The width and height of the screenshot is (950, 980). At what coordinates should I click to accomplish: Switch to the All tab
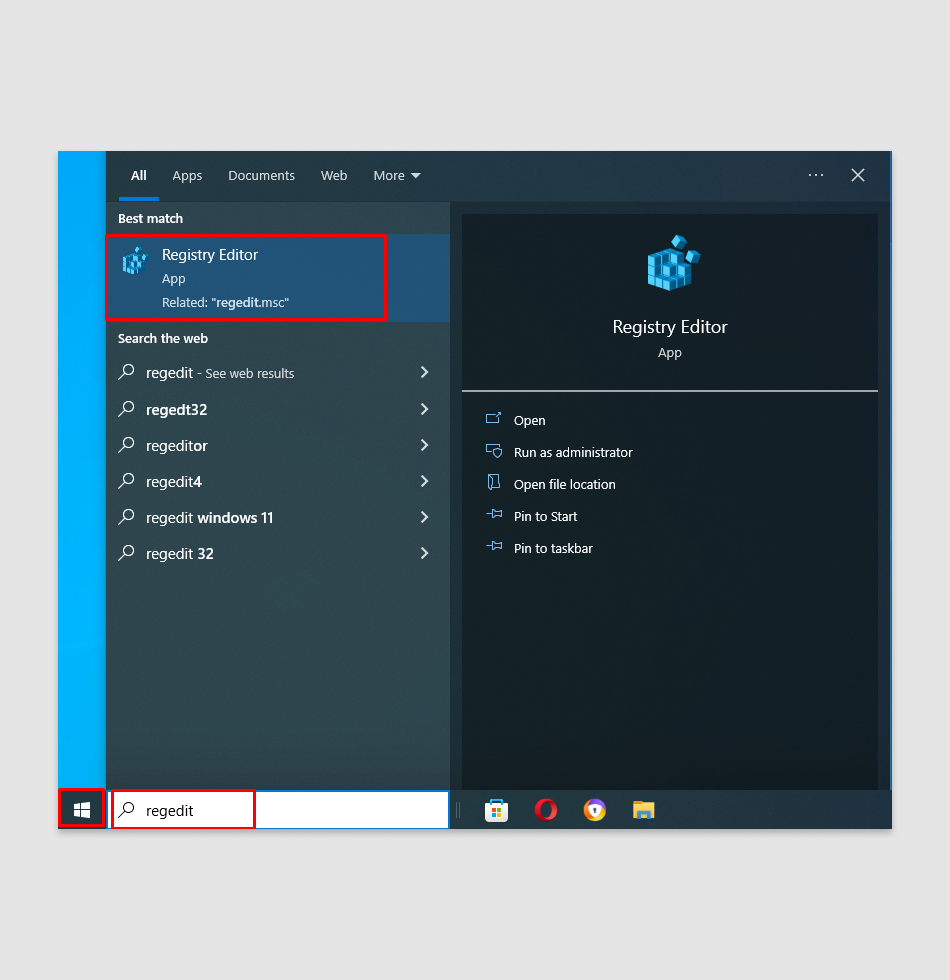139,176
